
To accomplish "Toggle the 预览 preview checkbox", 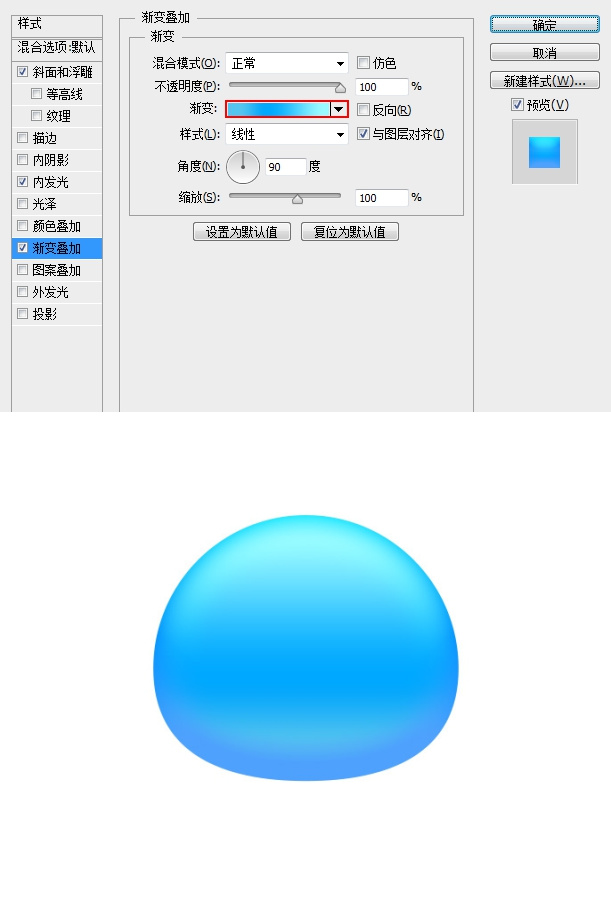I will [x=517, y=104].
